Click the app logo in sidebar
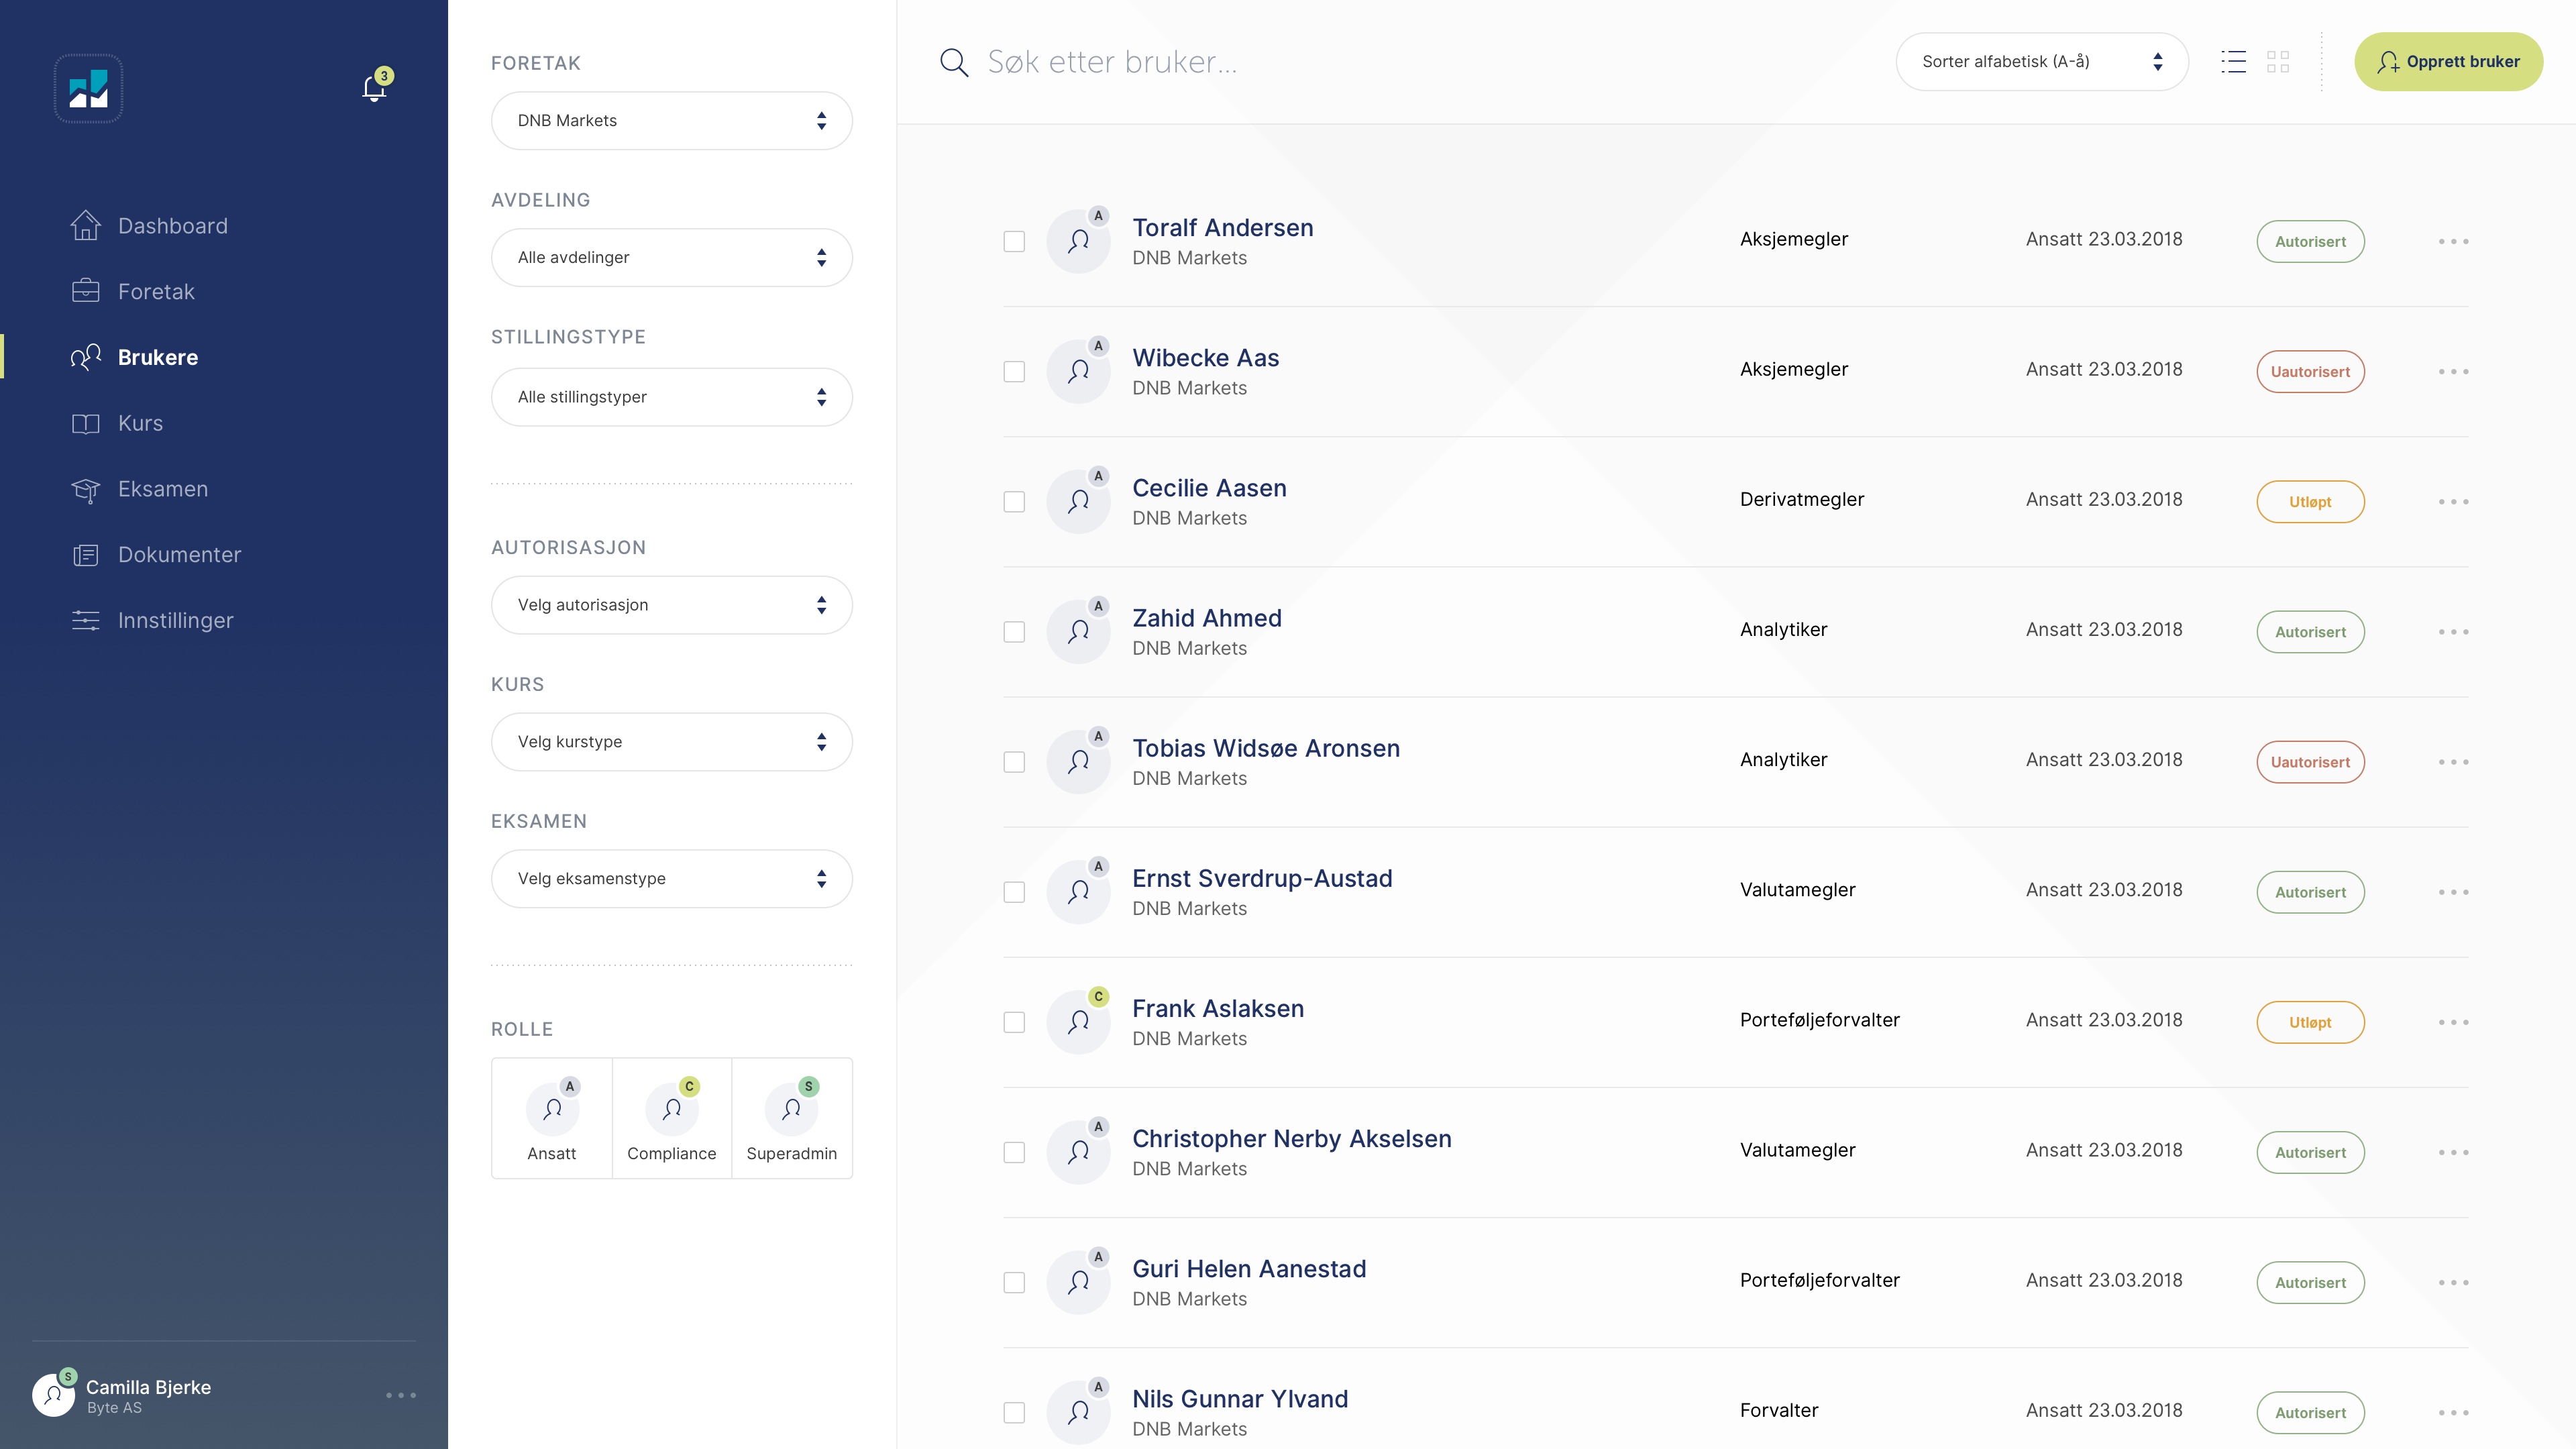The image size is (2576, 1449). coord(88,88)
